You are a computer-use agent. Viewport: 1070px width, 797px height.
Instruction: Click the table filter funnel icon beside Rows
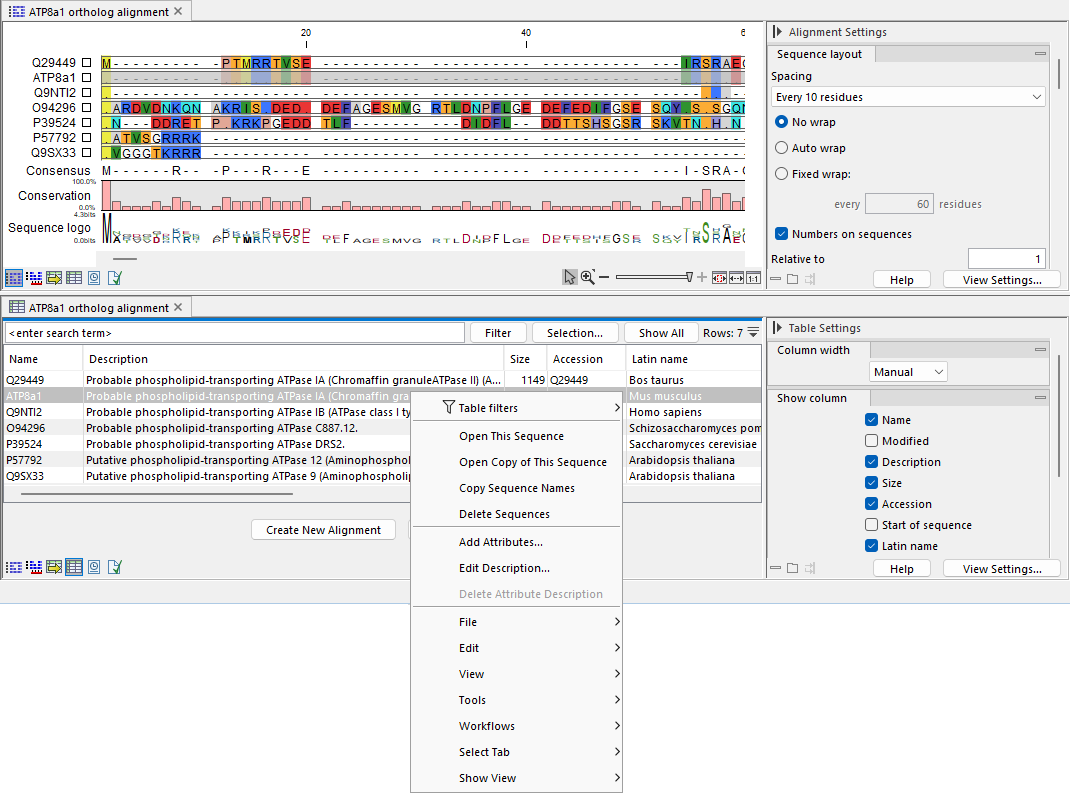pyautogui.click(x=753, y=332)
